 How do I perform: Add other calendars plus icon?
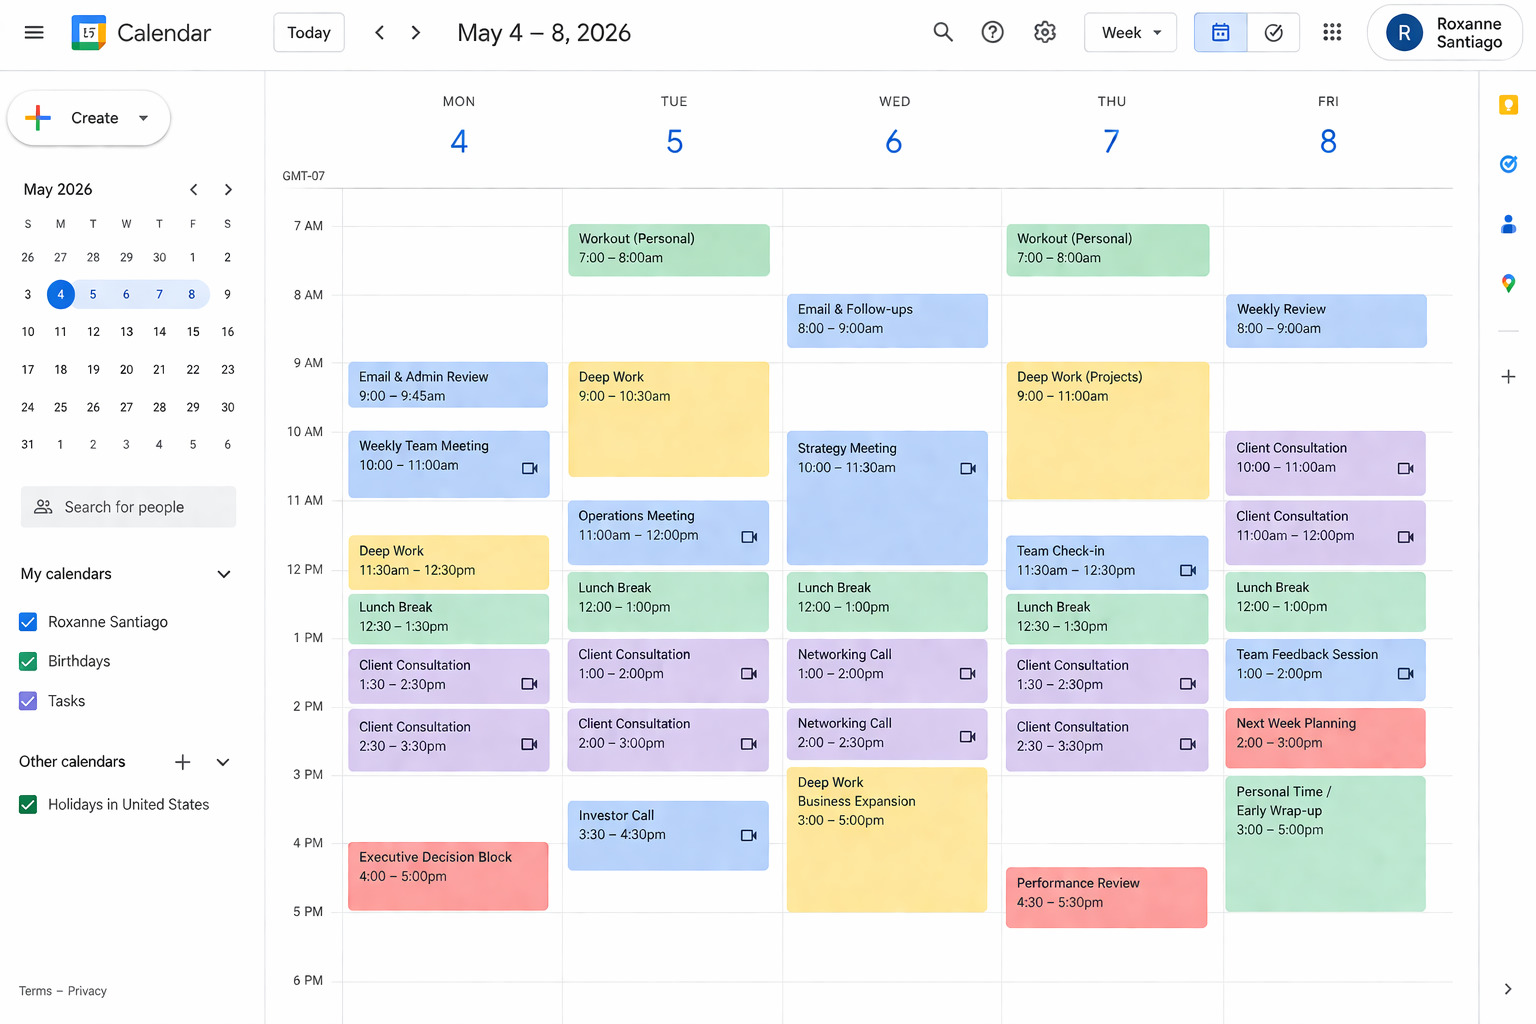[182, 762]
